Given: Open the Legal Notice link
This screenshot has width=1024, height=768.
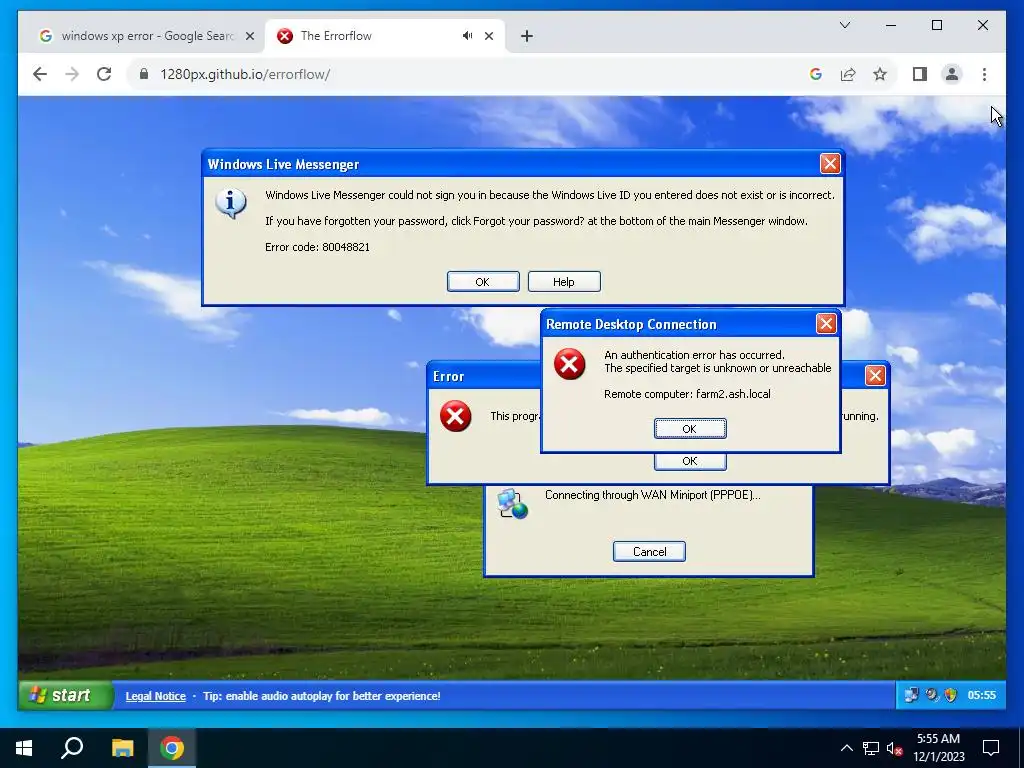Looking at the screenshot, I should coord(155,696).
